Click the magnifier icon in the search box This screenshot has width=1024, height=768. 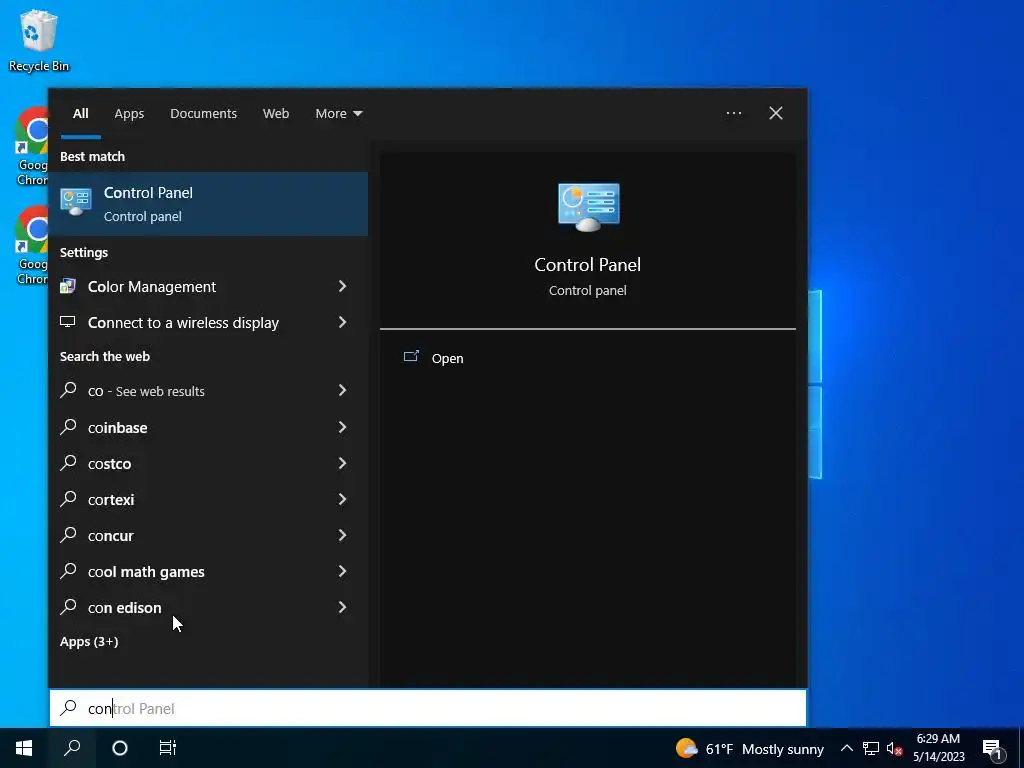[68, 707]
